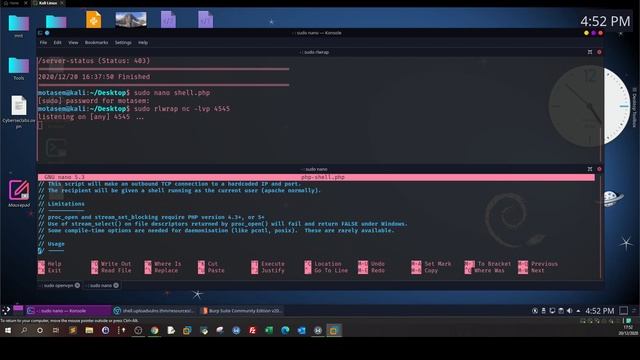Image resolution: width=640 pixels, height=360 pixels.
Task: Select the active VMware icon in the Windows taskbar
Action: coord(333,330)
